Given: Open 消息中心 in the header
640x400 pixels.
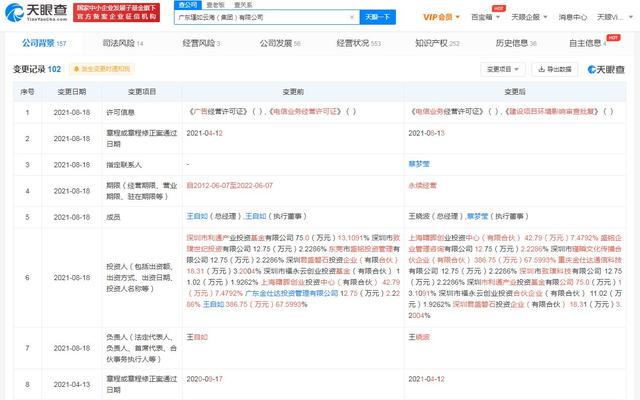Looking at the screenshot, I should (x=573, y=17).
